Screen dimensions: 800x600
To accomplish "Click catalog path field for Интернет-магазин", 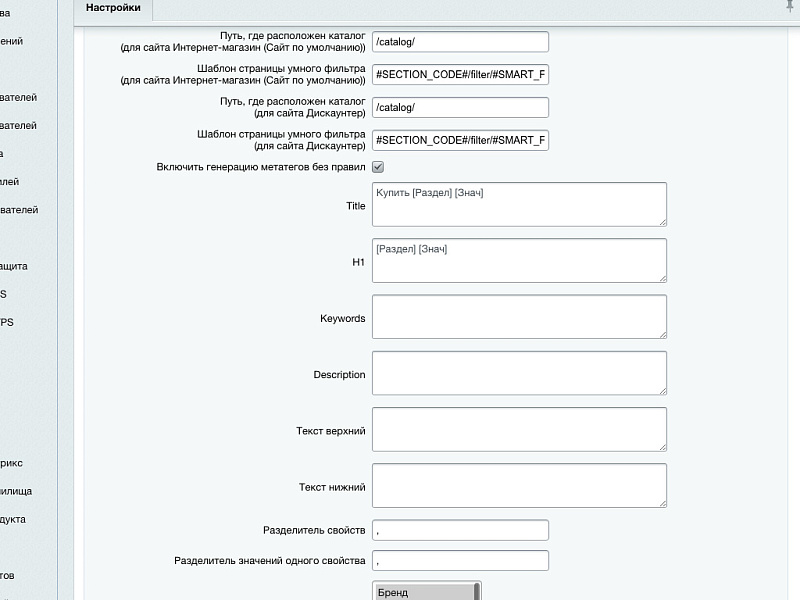I will coord(460,41).
